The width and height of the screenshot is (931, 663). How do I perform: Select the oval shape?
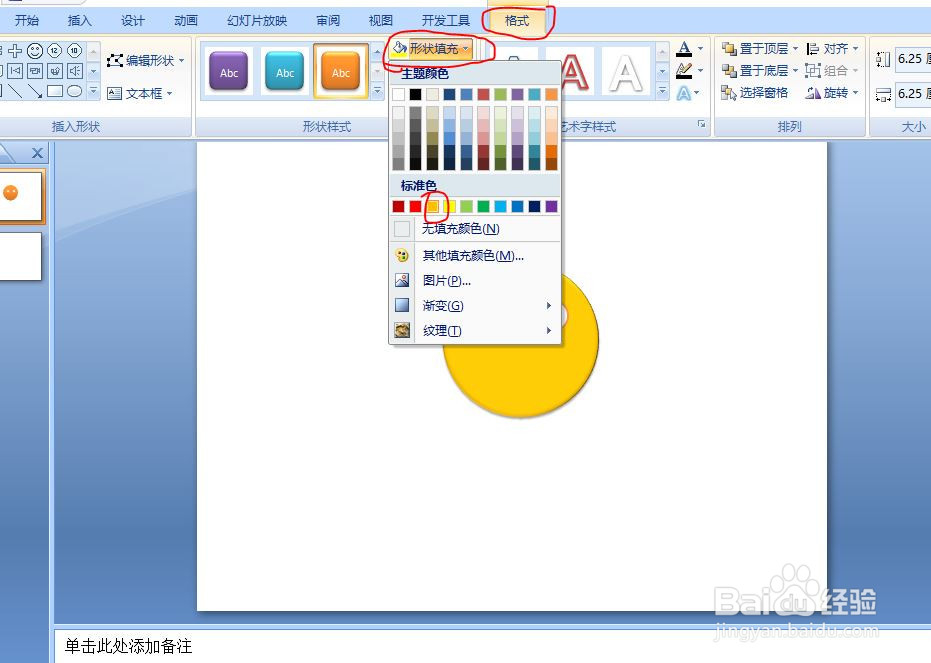74,91
